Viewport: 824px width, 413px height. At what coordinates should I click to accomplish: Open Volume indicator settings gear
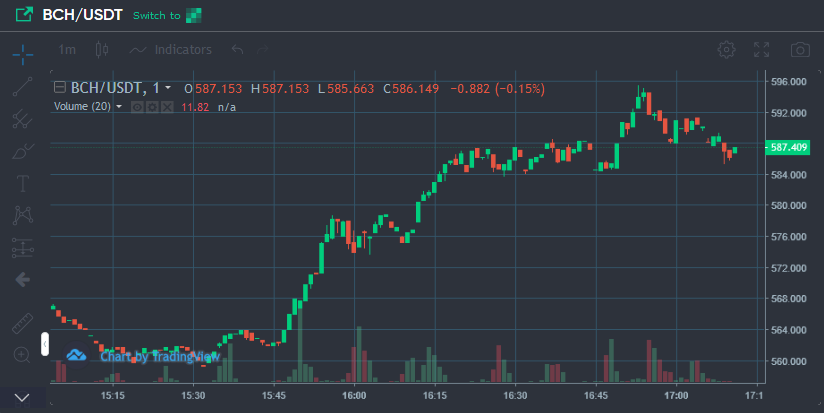152,107
